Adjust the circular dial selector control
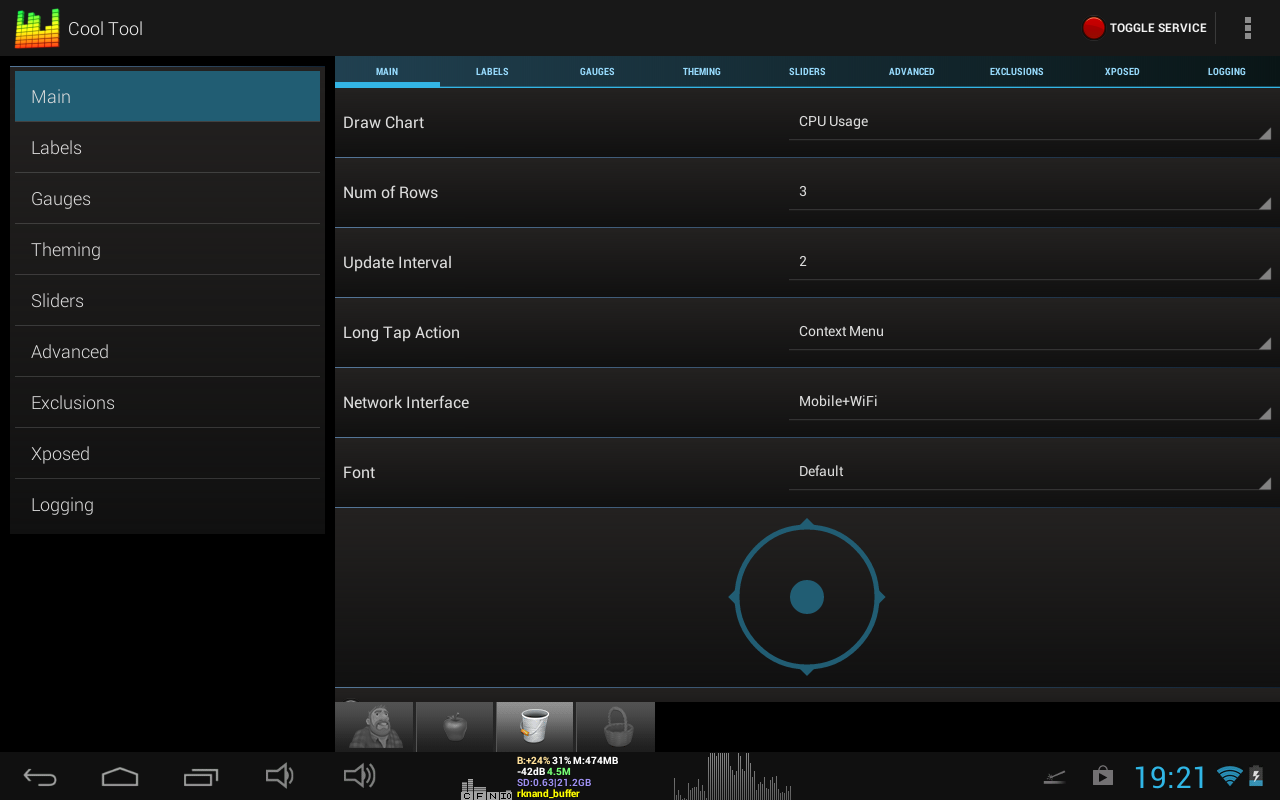 click(807, 596)
